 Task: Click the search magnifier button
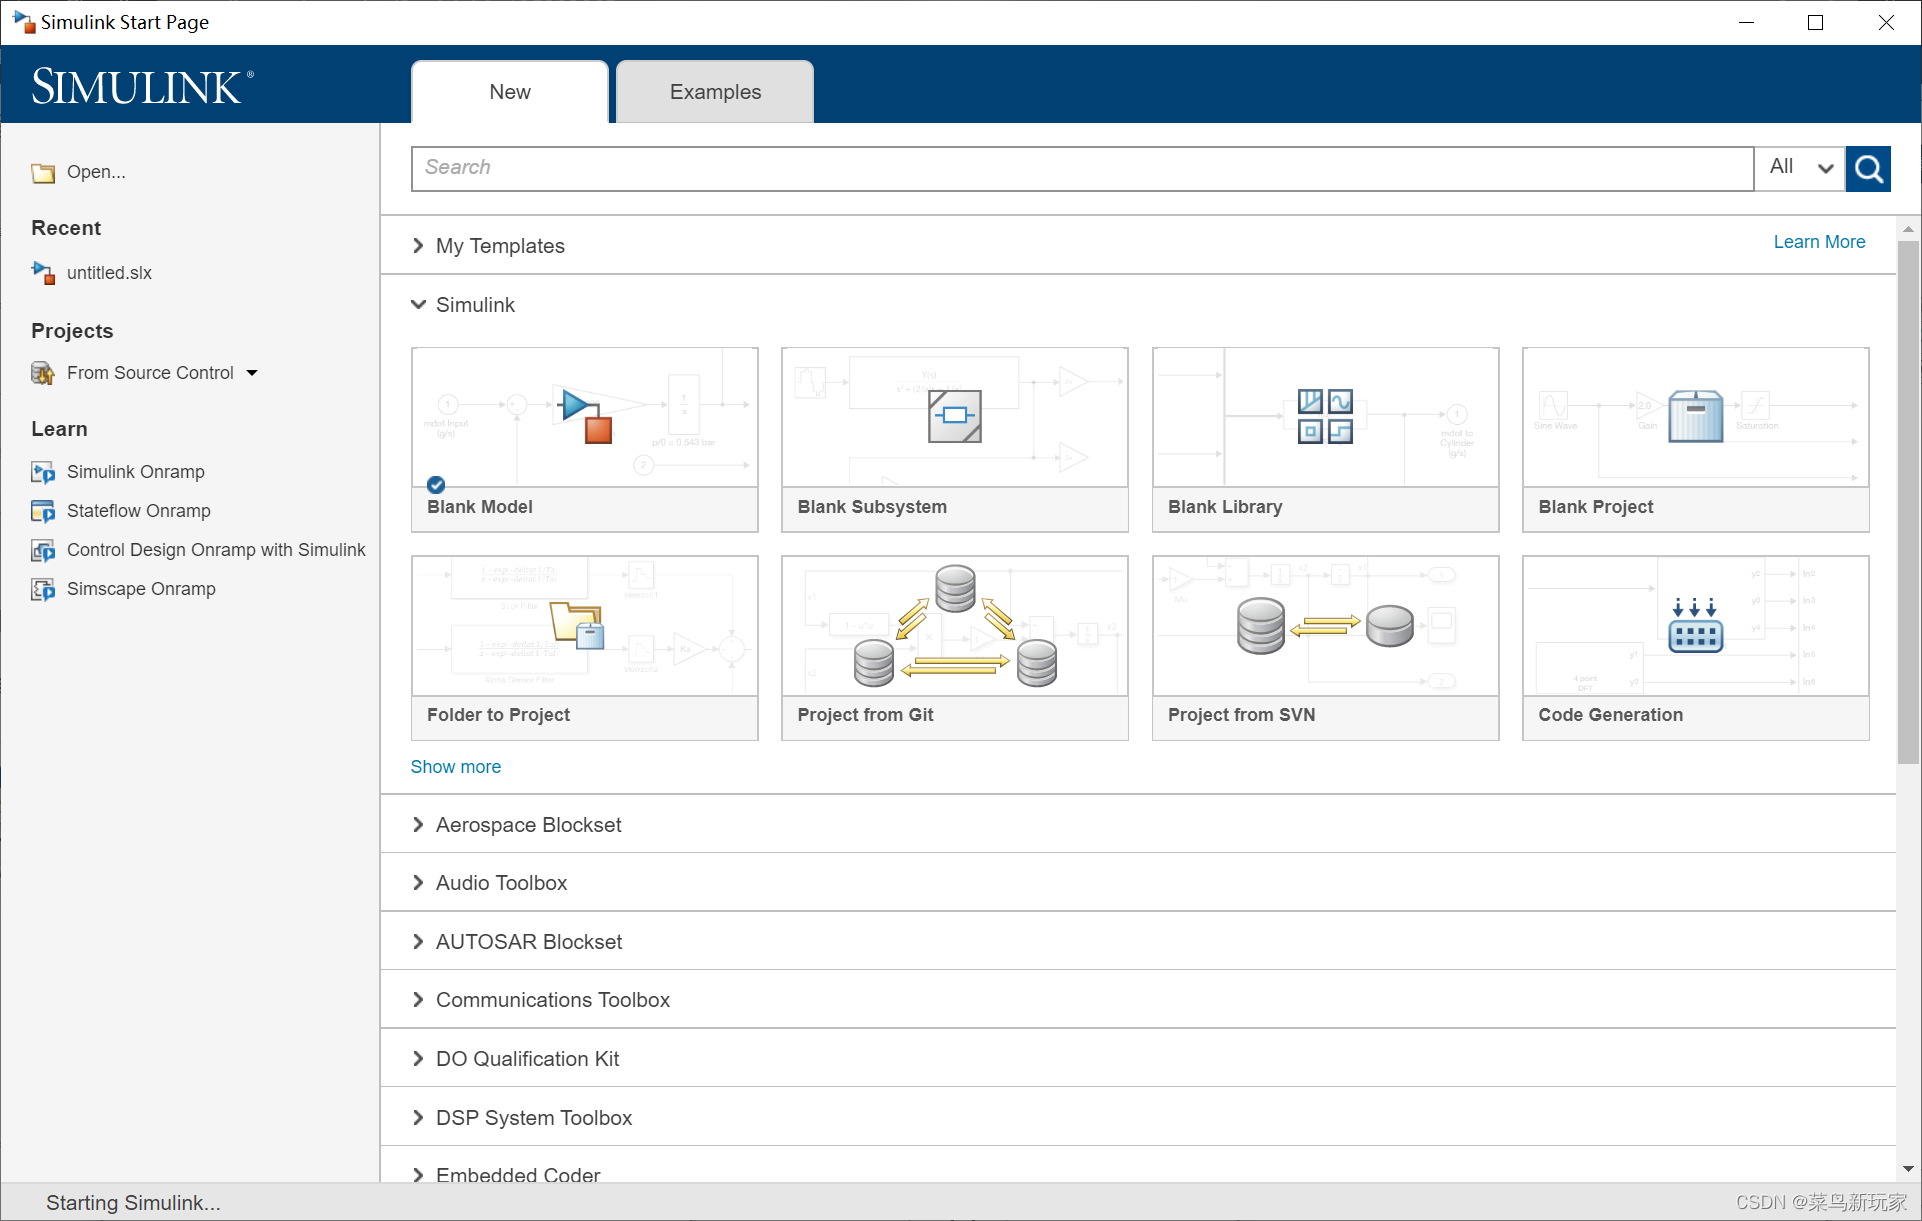point(1868,168)
